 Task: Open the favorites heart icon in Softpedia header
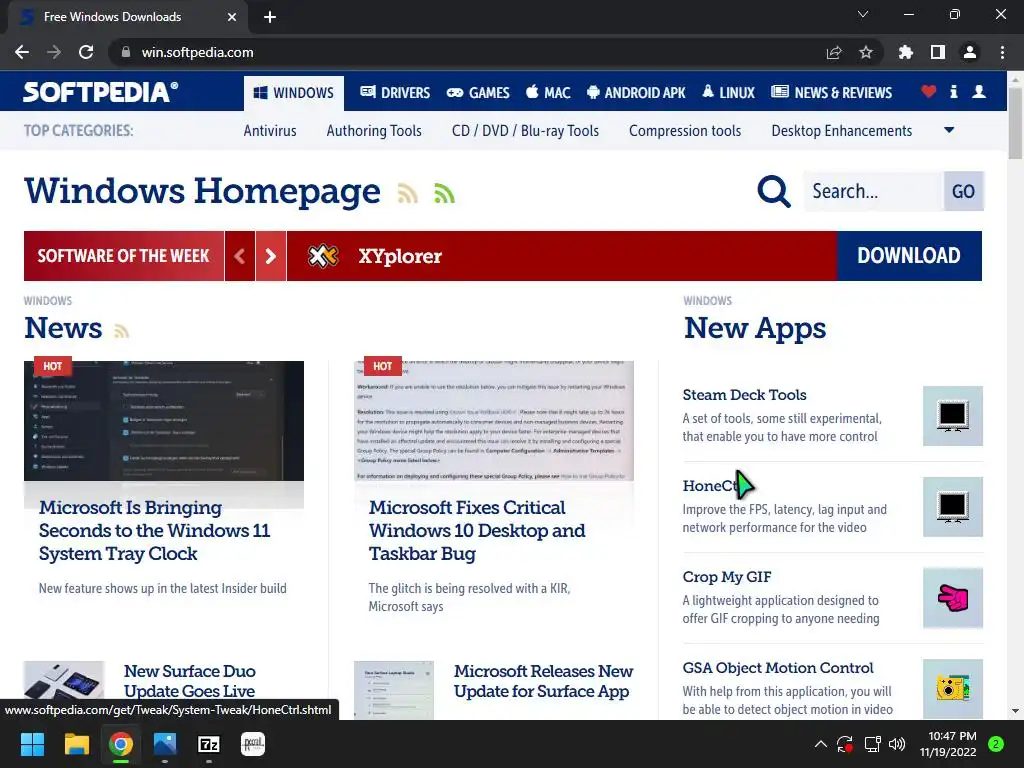coord(928,92)
